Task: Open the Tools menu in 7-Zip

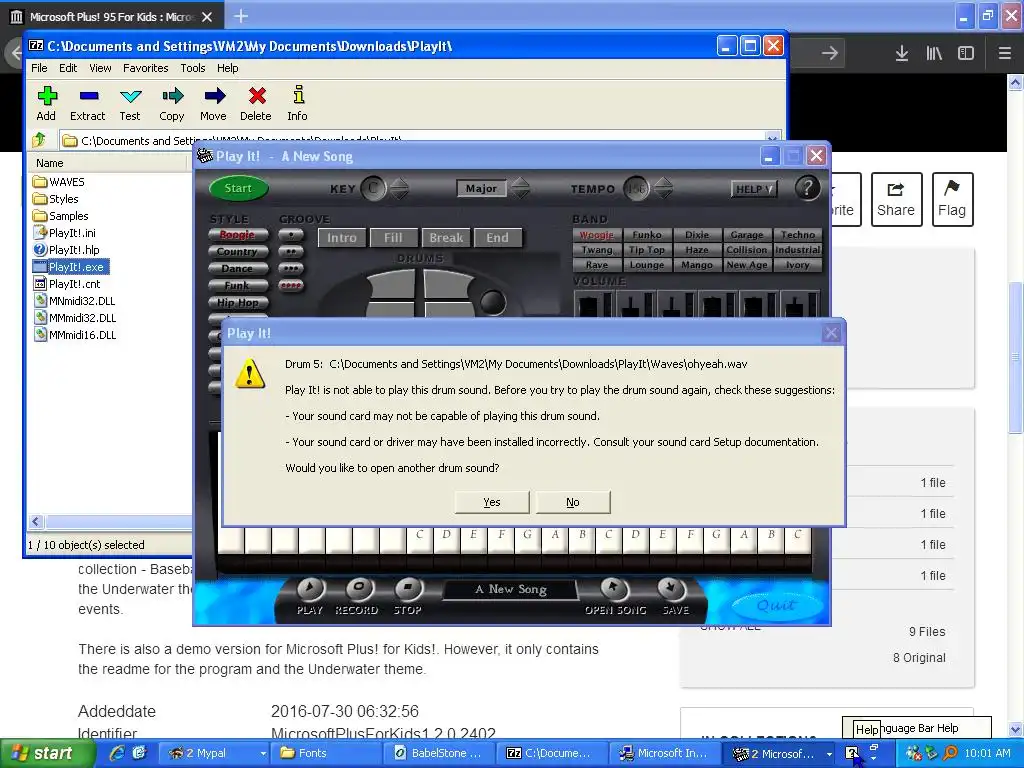Action: click(x=193, y=68)
